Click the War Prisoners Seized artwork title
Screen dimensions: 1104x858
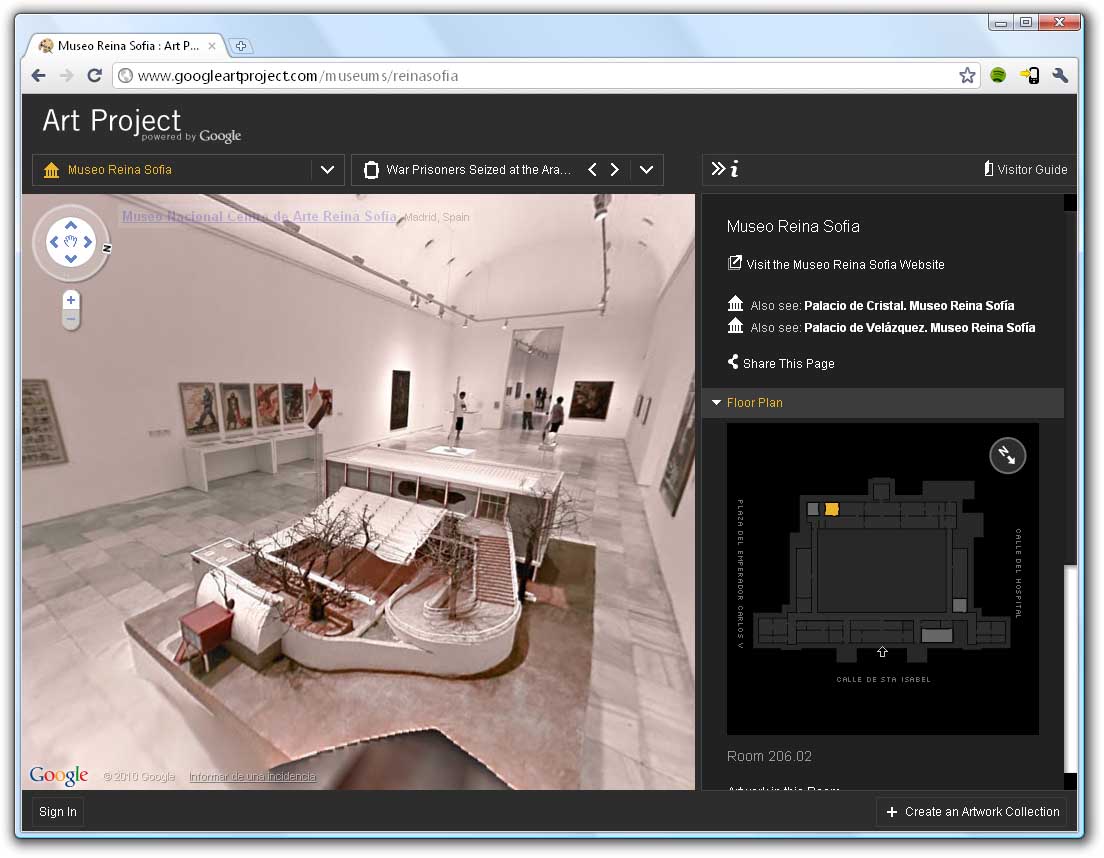pos(478,170)
